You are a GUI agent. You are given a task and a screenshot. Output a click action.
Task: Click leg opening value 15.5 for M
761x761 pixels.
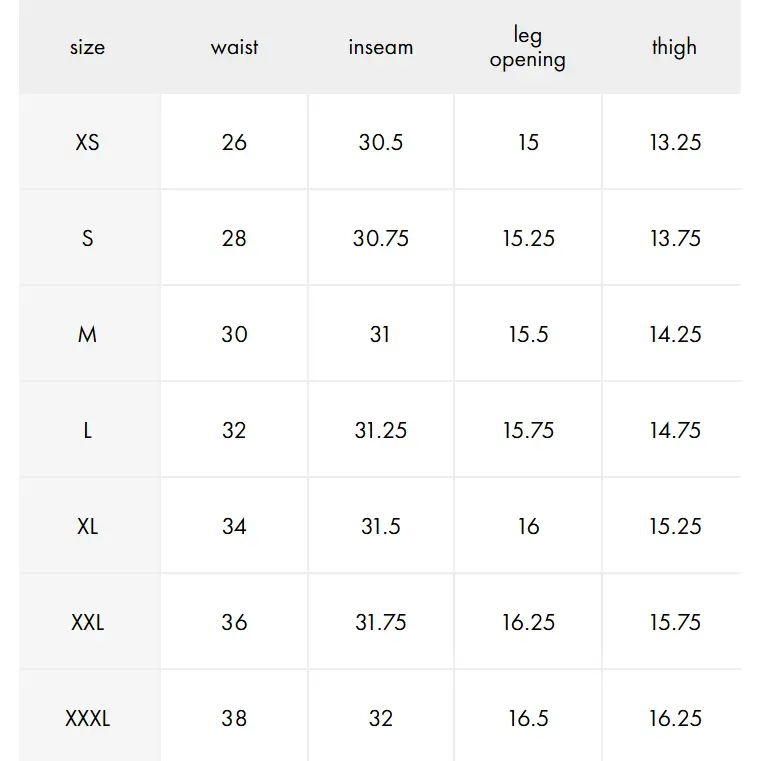point(528,334)
